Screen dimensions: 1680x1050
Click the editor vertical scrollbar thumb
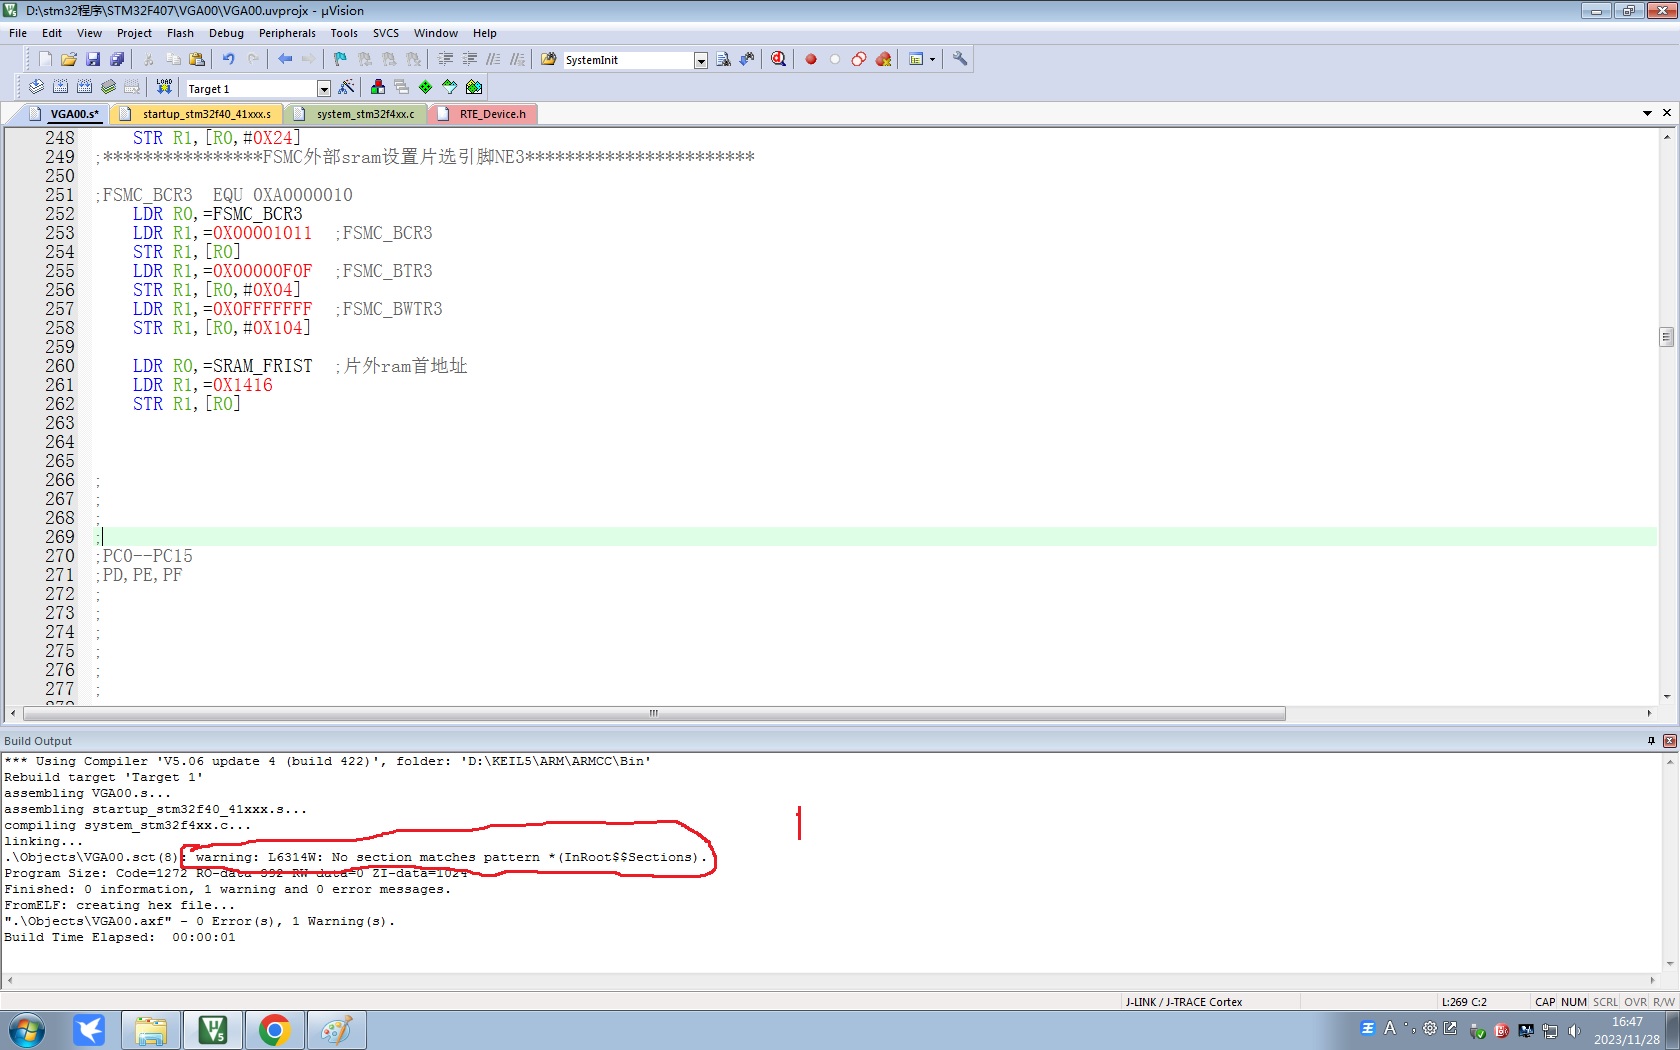[x=1666, y=337]
